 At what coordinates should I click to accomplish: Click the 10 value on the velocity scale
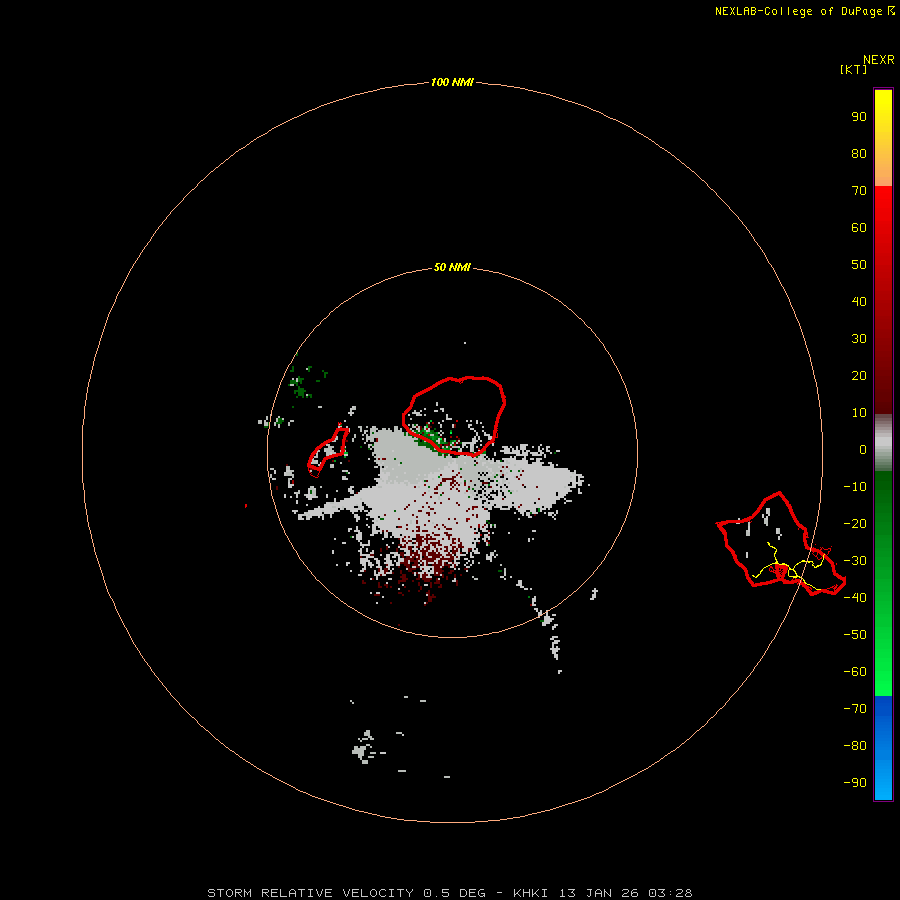click(859, 413)
